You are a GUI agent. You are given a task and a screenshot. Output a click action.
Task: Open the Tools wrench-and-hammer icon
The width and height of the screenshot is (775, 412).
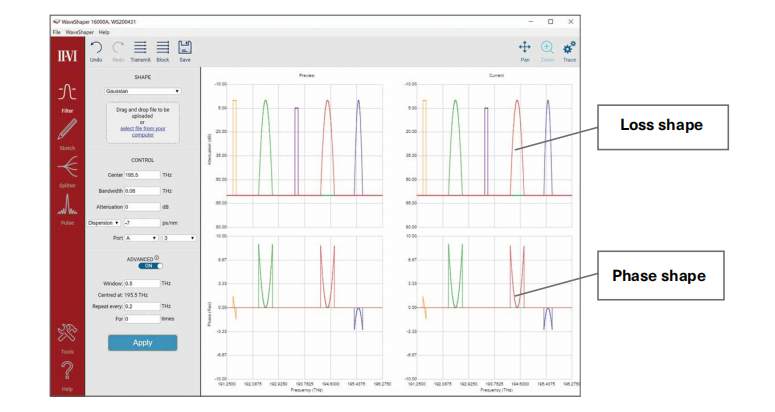coord(67,333)
